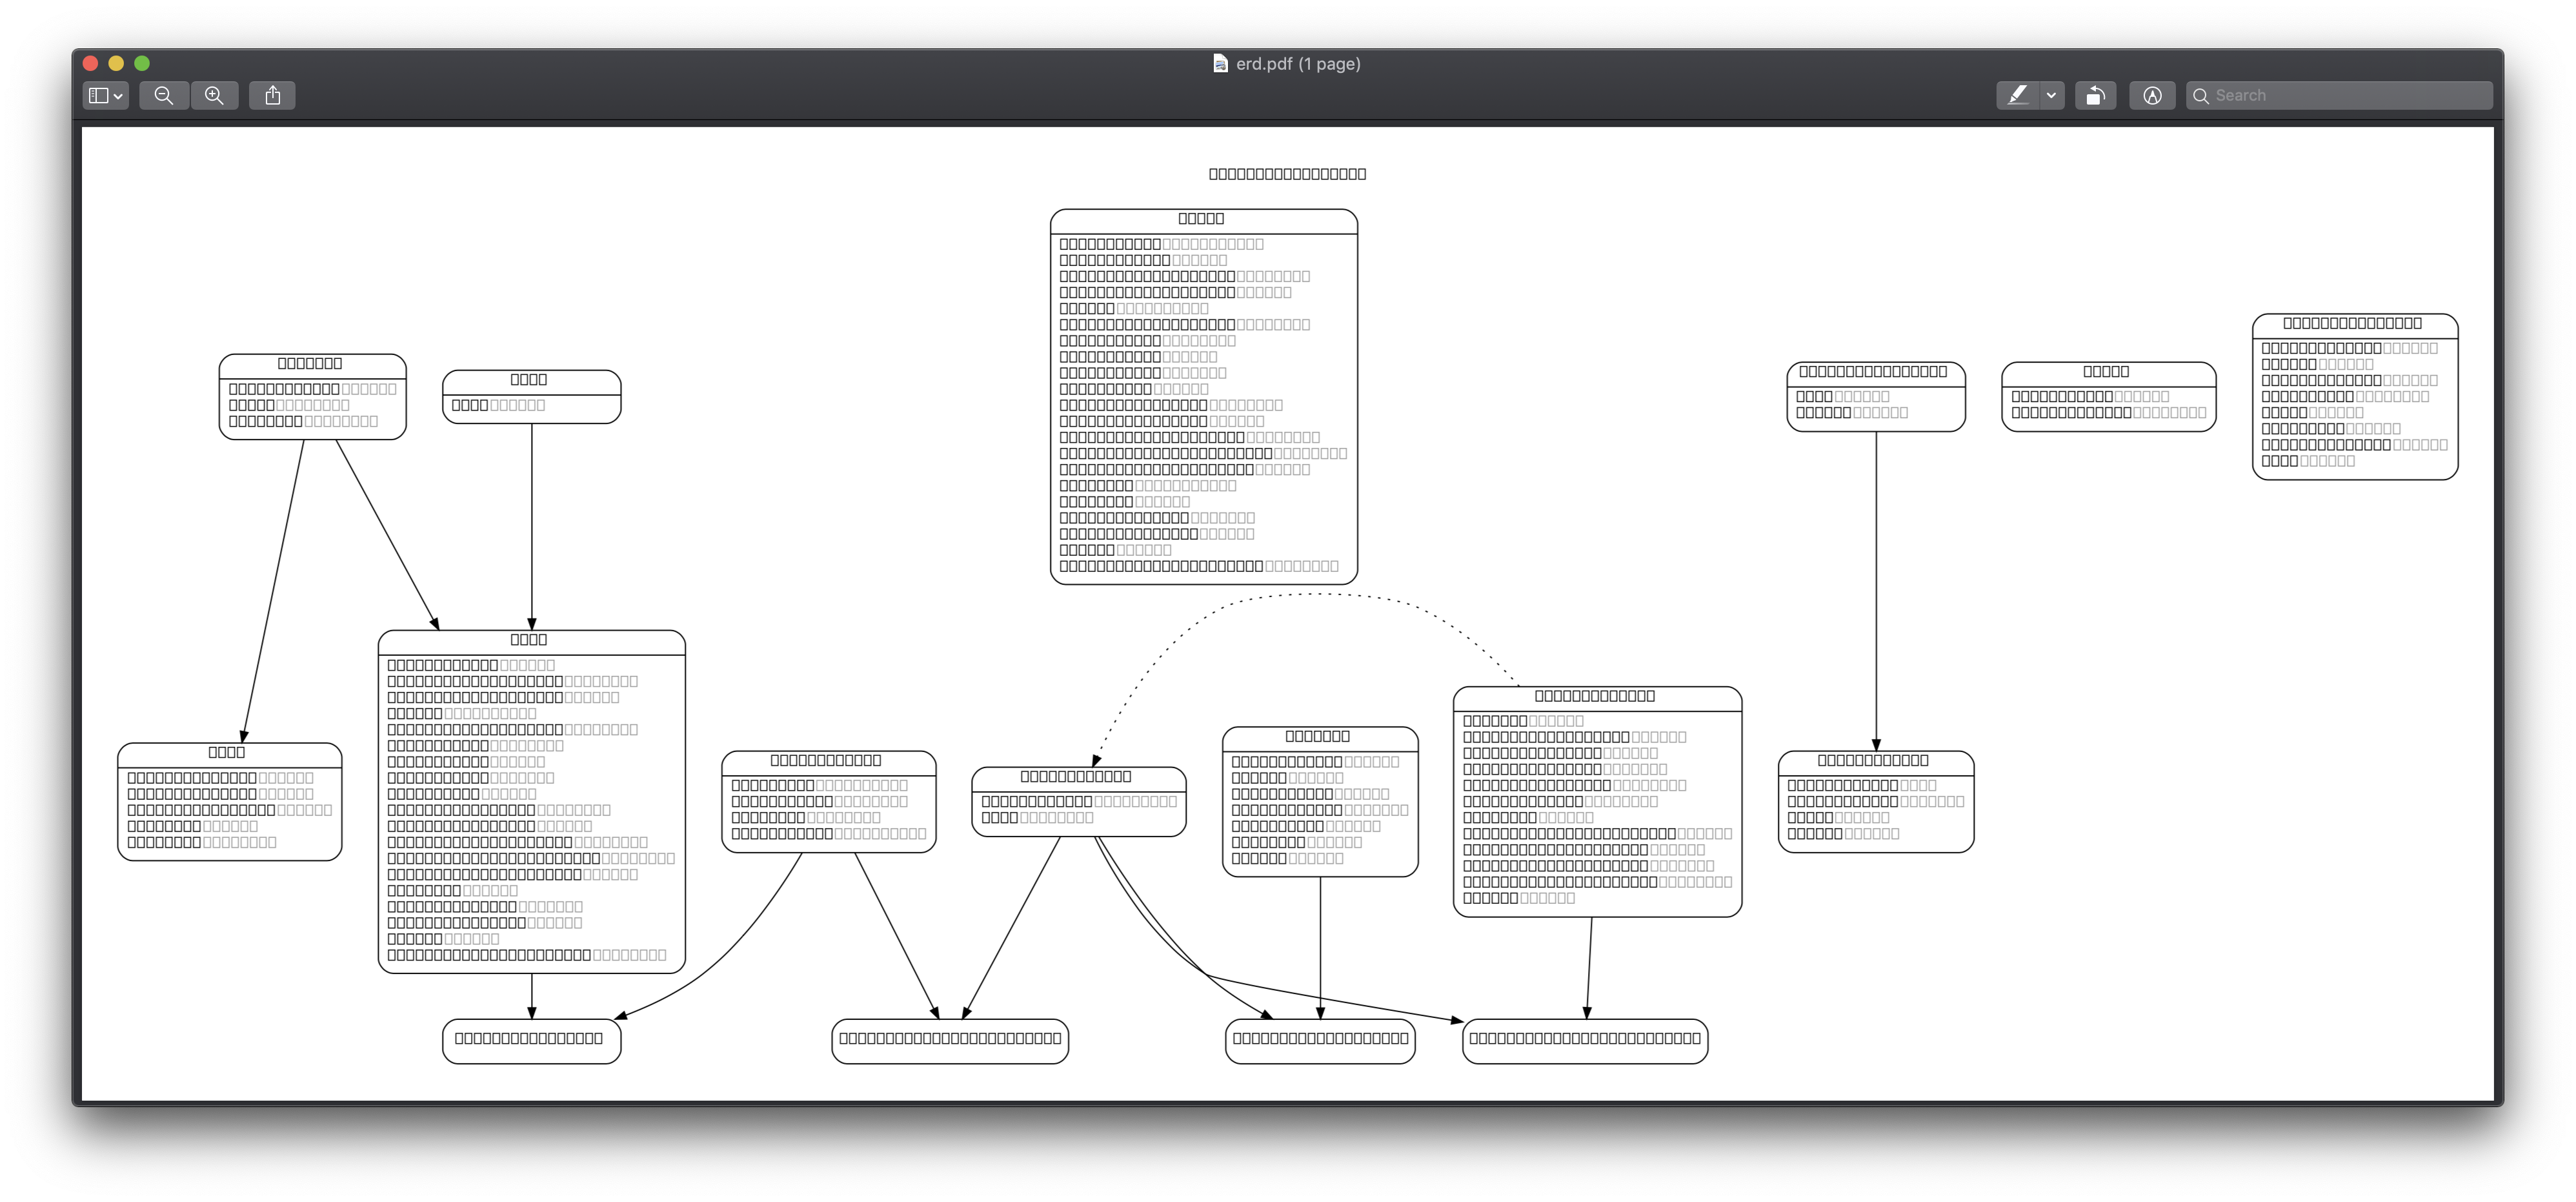This screenshot has width=2576, height=1202.
Task: Open the Share sheet icon
Action: [272, 95]
